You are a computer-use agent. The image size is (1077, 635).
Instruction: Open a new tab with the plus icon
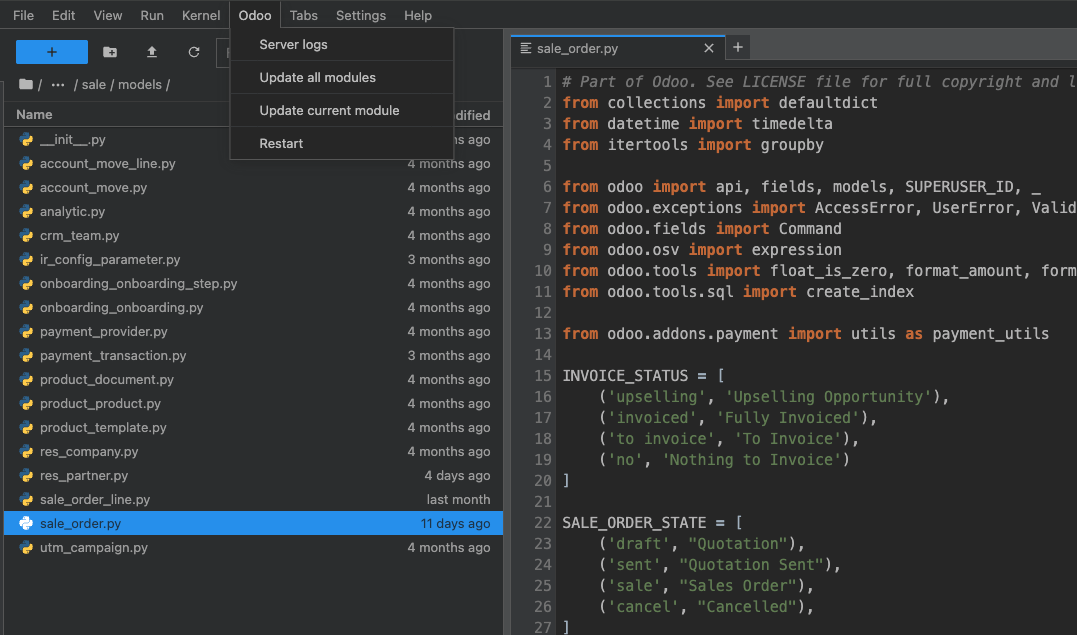tap(738, 47)
